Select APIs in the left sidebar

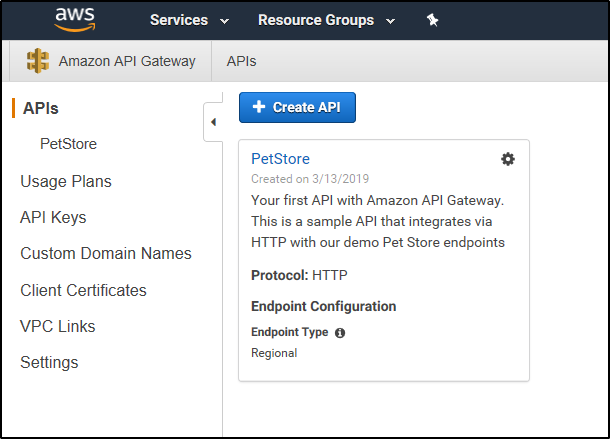coord(40,108)
